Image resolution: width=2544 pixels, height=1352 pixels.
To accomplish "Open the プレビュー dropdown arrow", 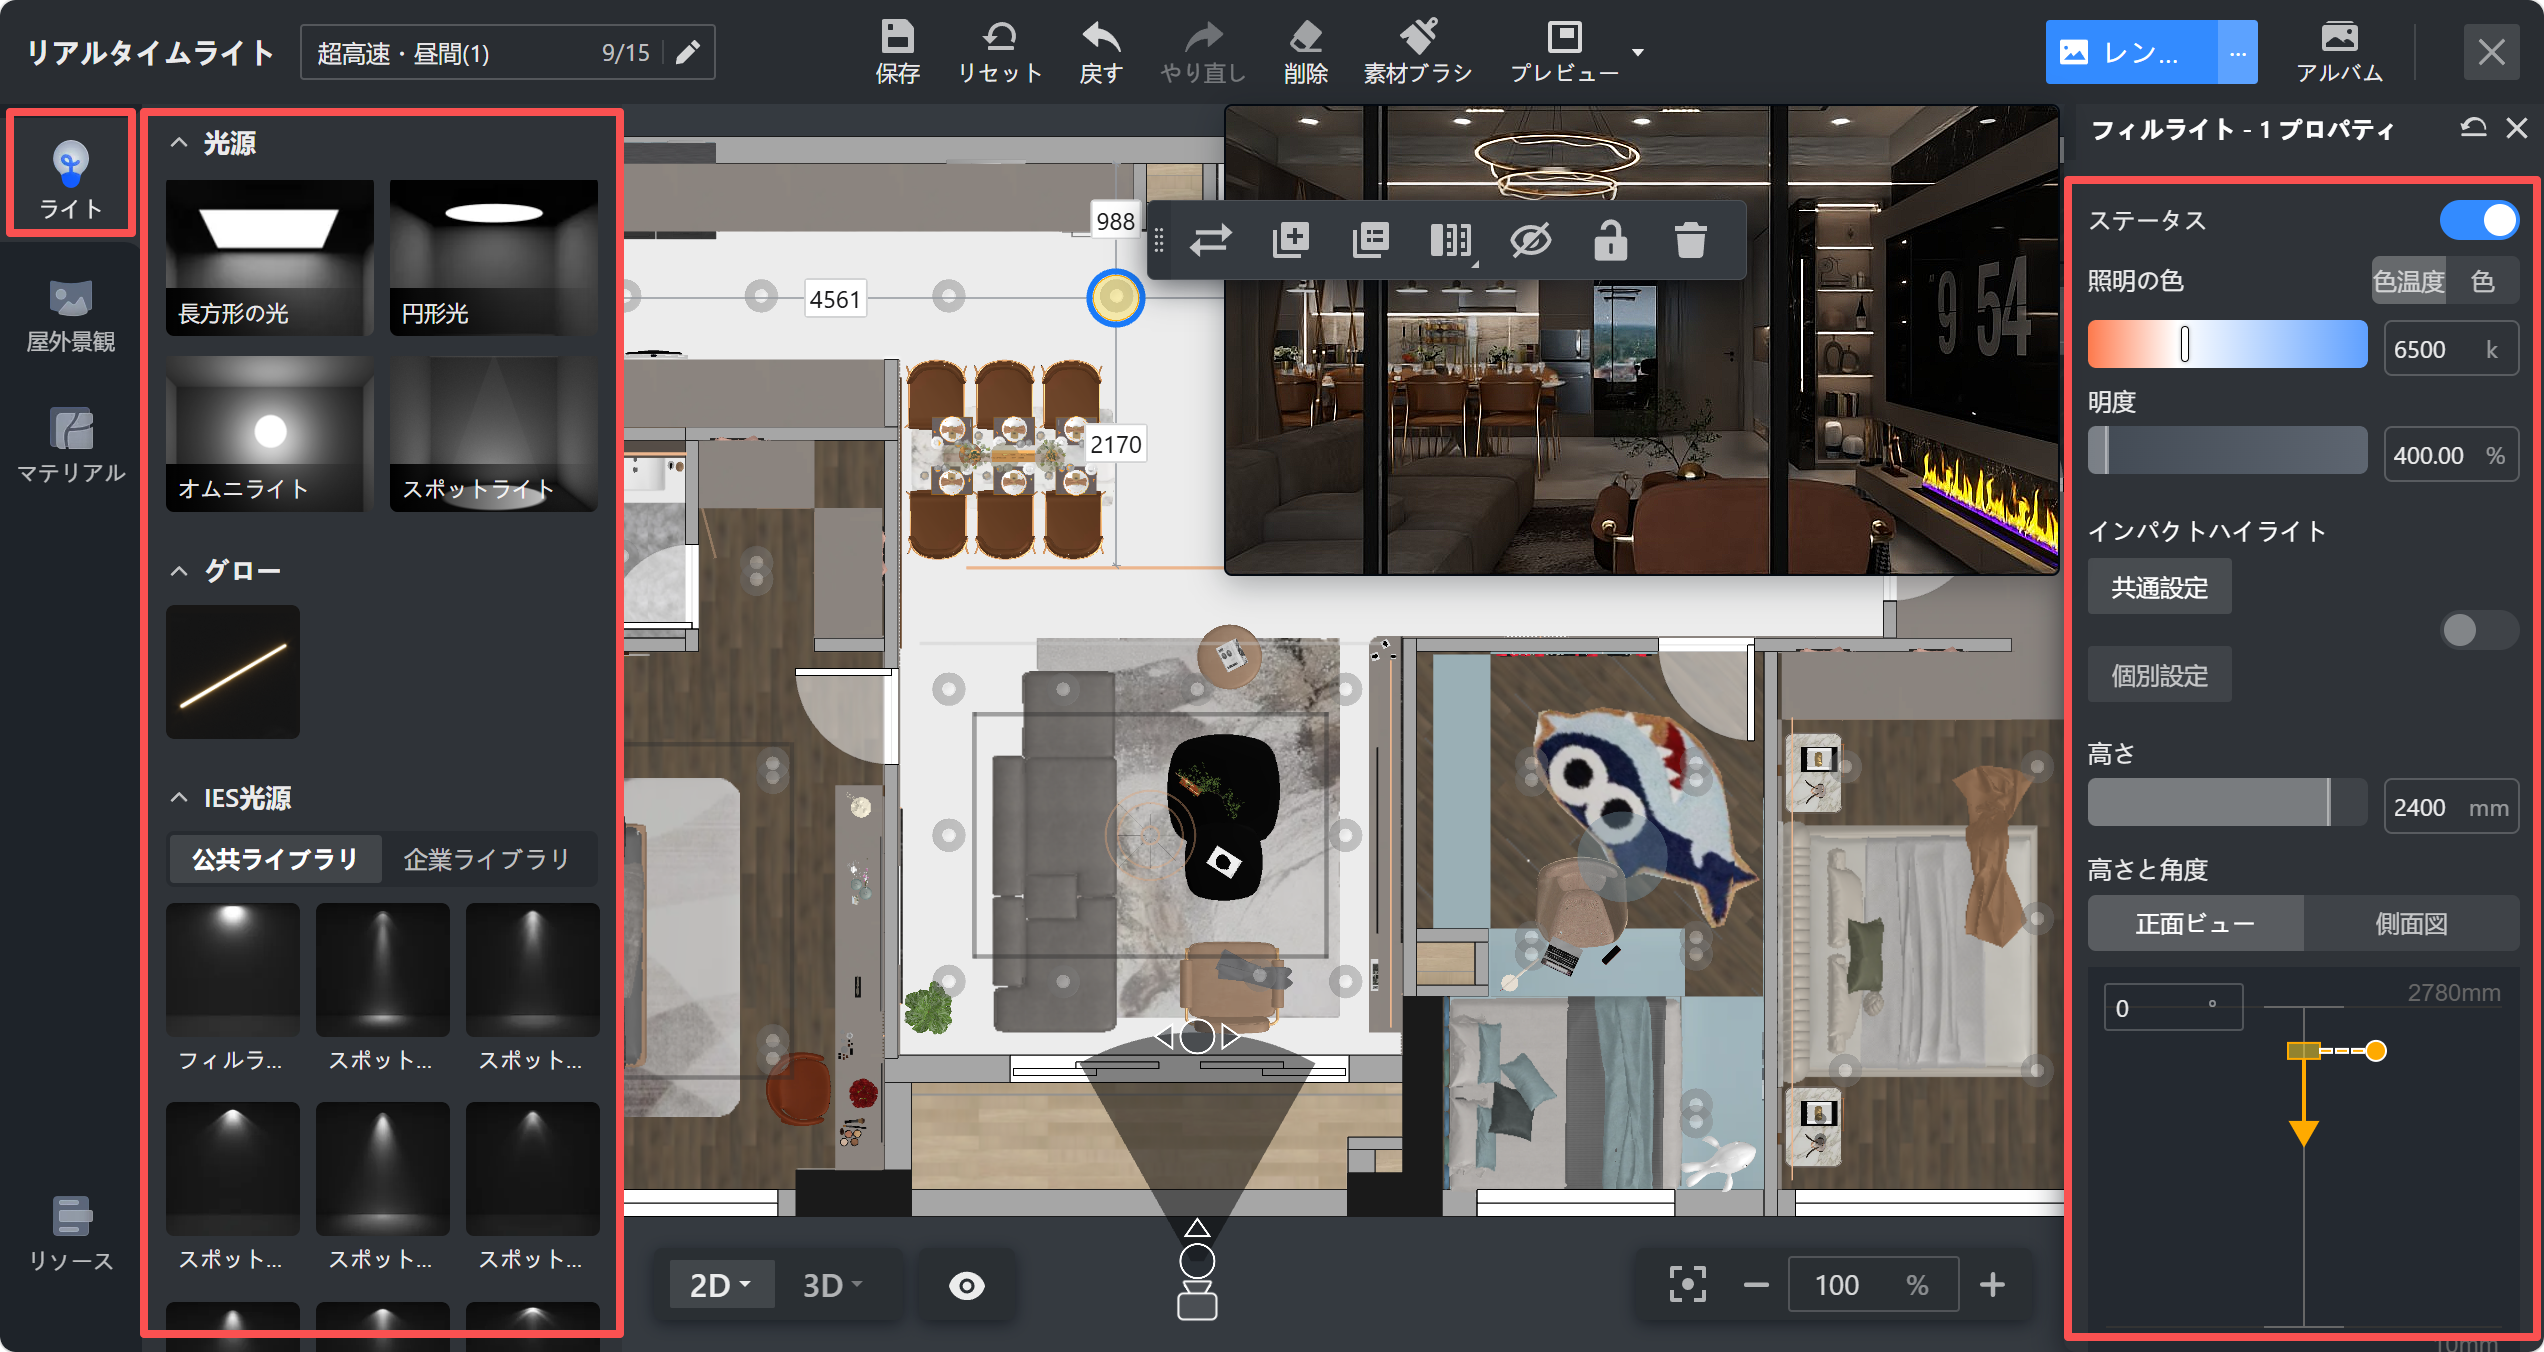I will point(1638,52).
